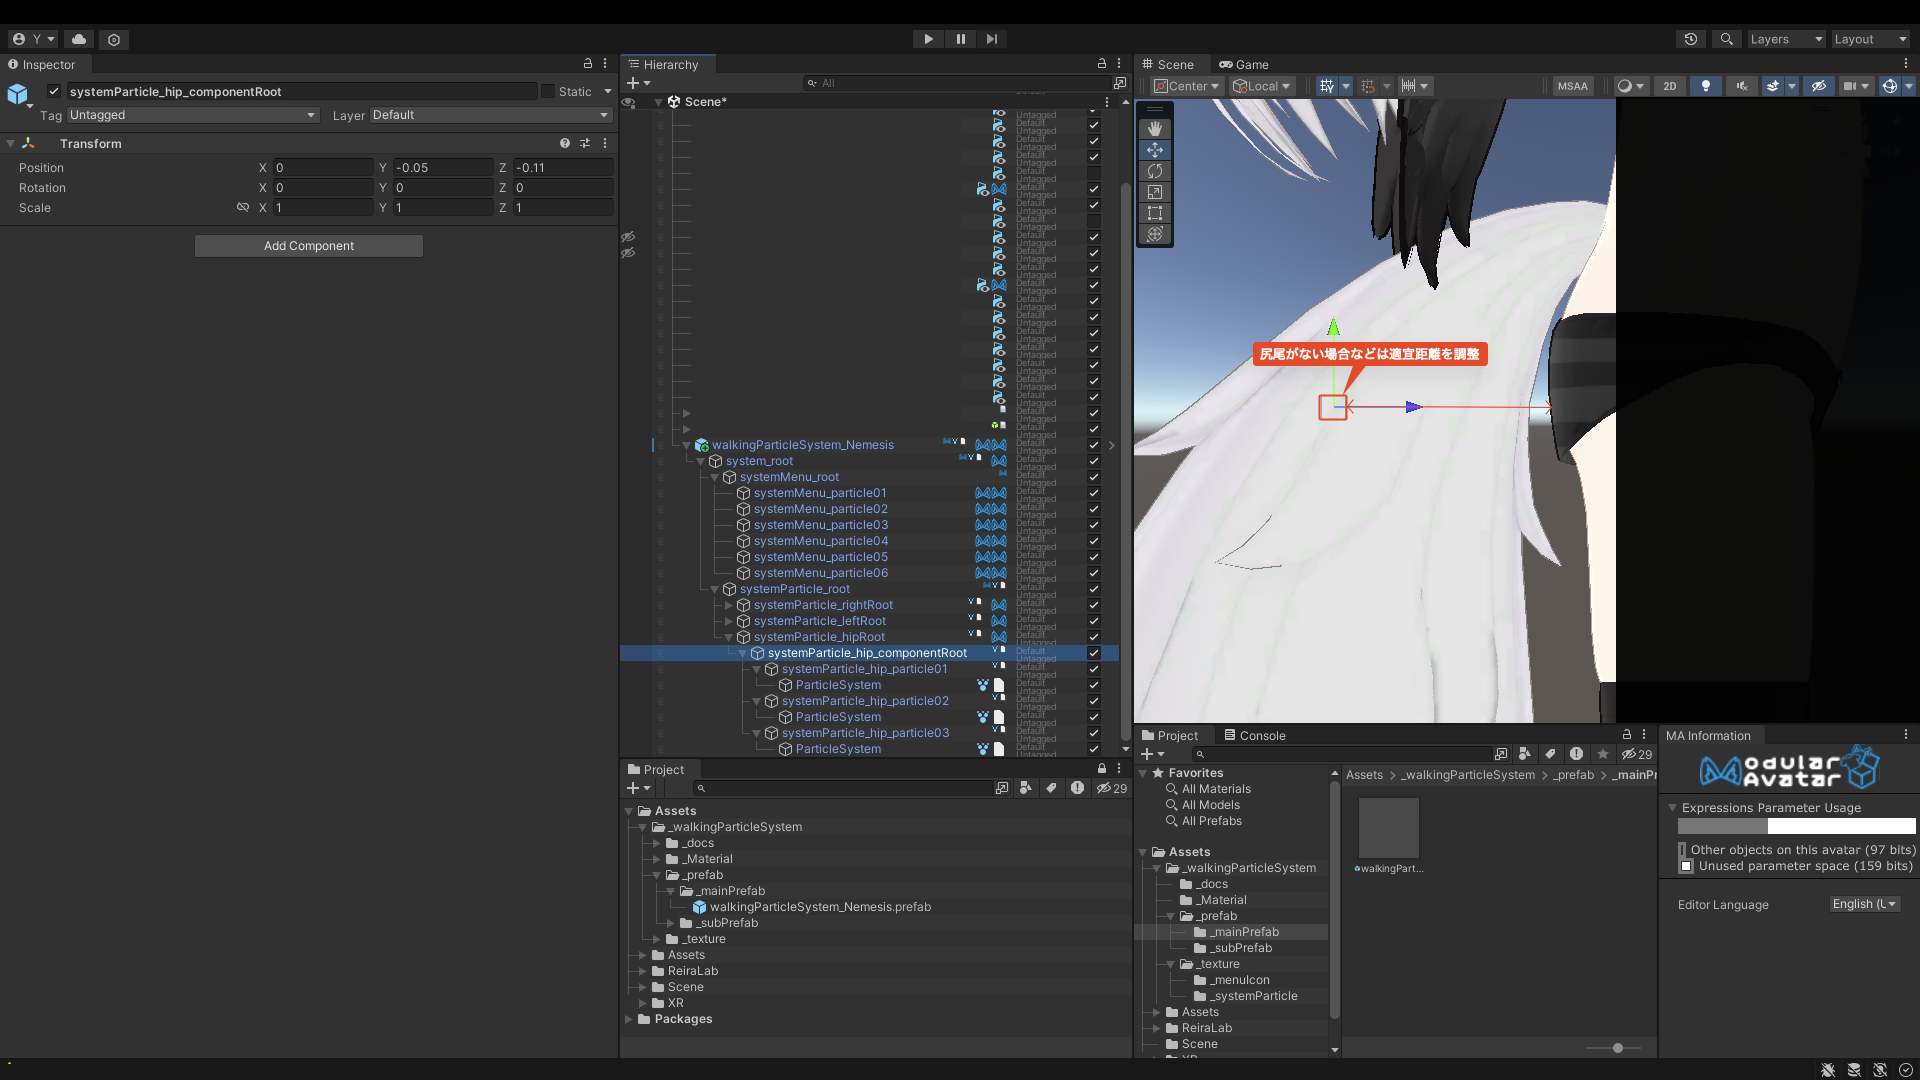
Task: Collapse the systemParticle_hipRoot tree node
Action: [x=728, y=637]
